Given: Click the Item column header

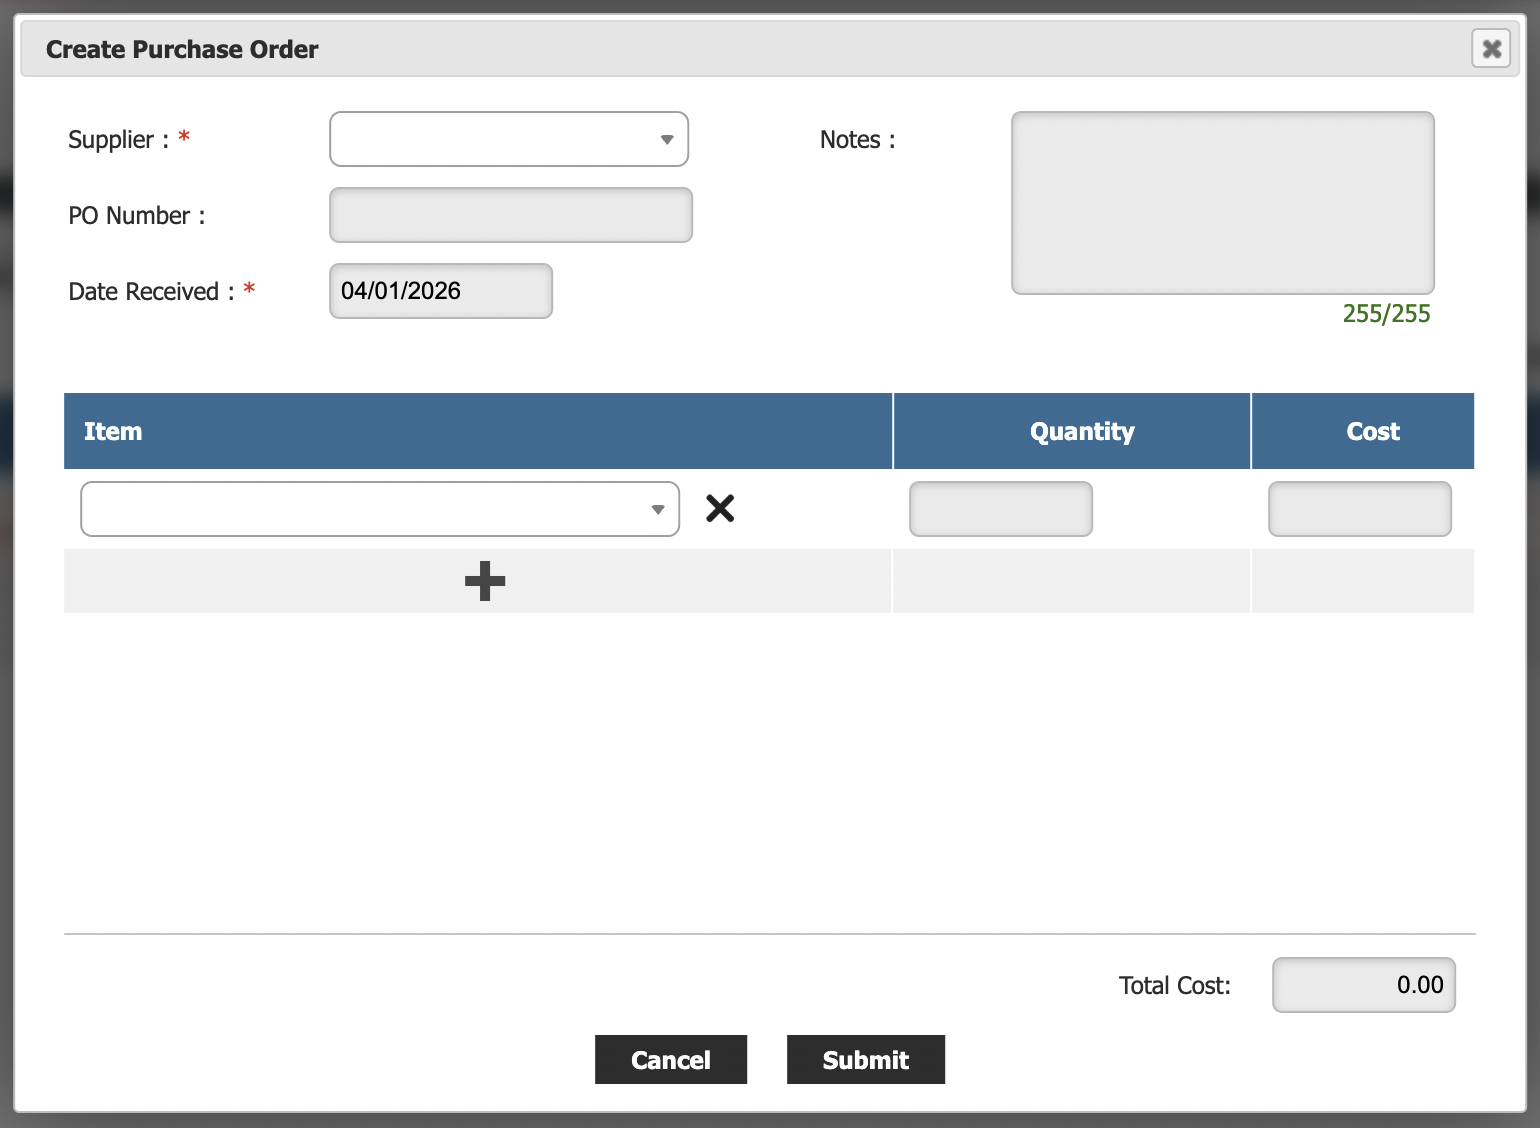Looking at the screenshot, I should coord(113,432).
